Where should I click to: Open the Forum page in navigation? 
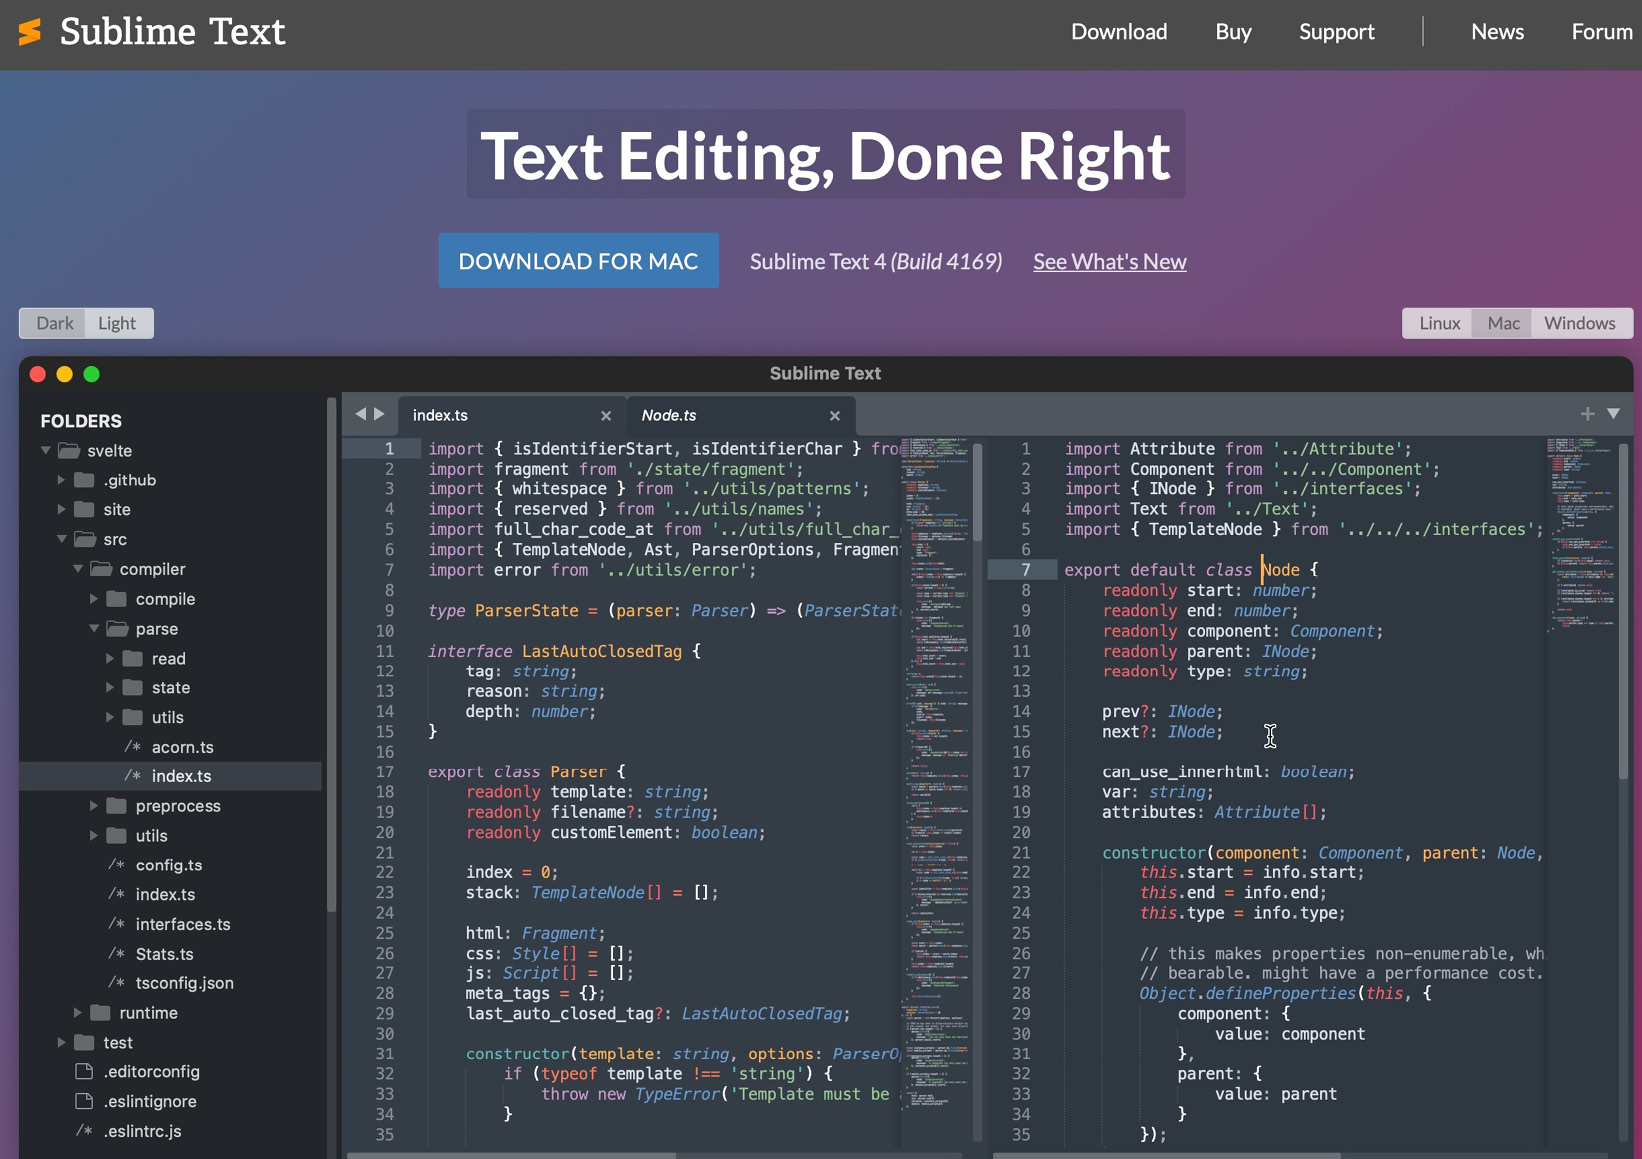click(1602, 32)
